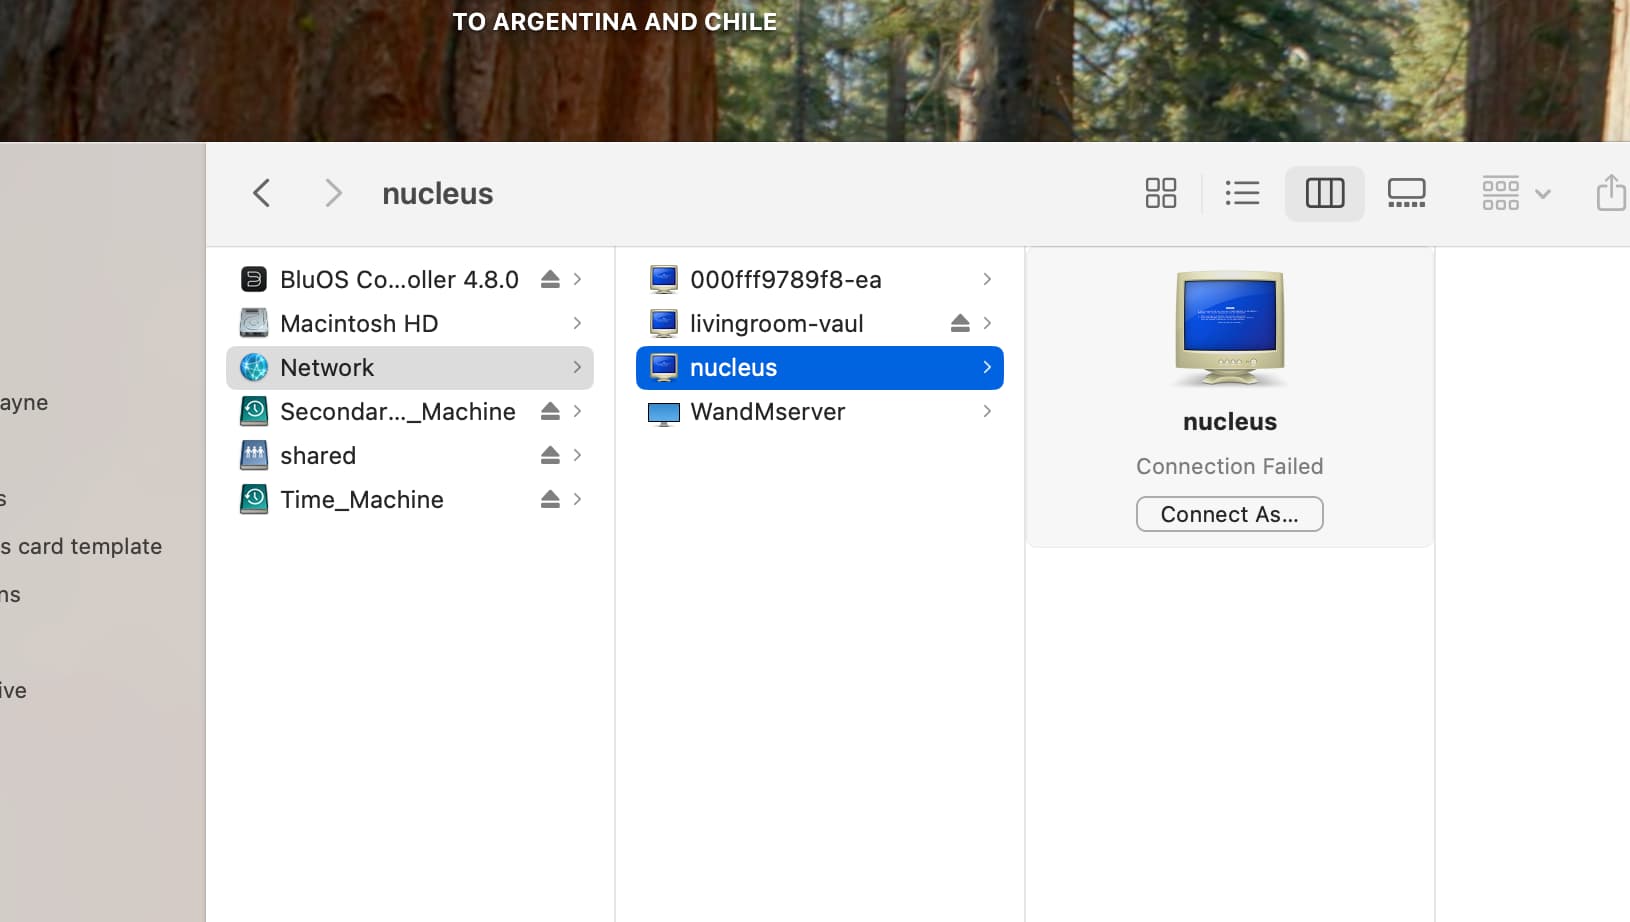Click the Secondar..._Machine backup disk icon
The width and height of the screenshot is (1630, 922).
[254, 411]
